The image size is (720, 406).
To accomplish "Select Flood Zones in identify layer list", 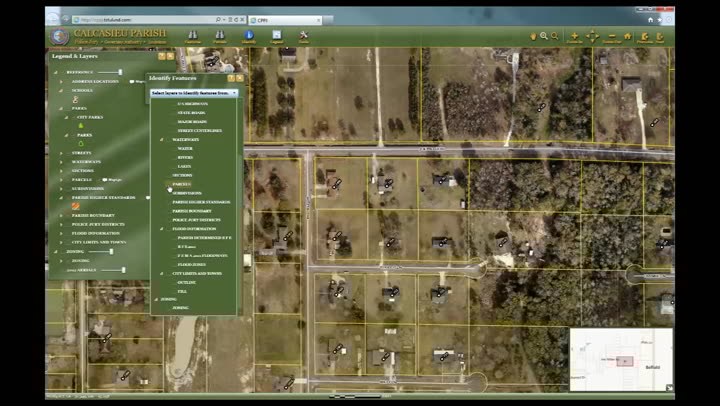I will tap(191, 265).
